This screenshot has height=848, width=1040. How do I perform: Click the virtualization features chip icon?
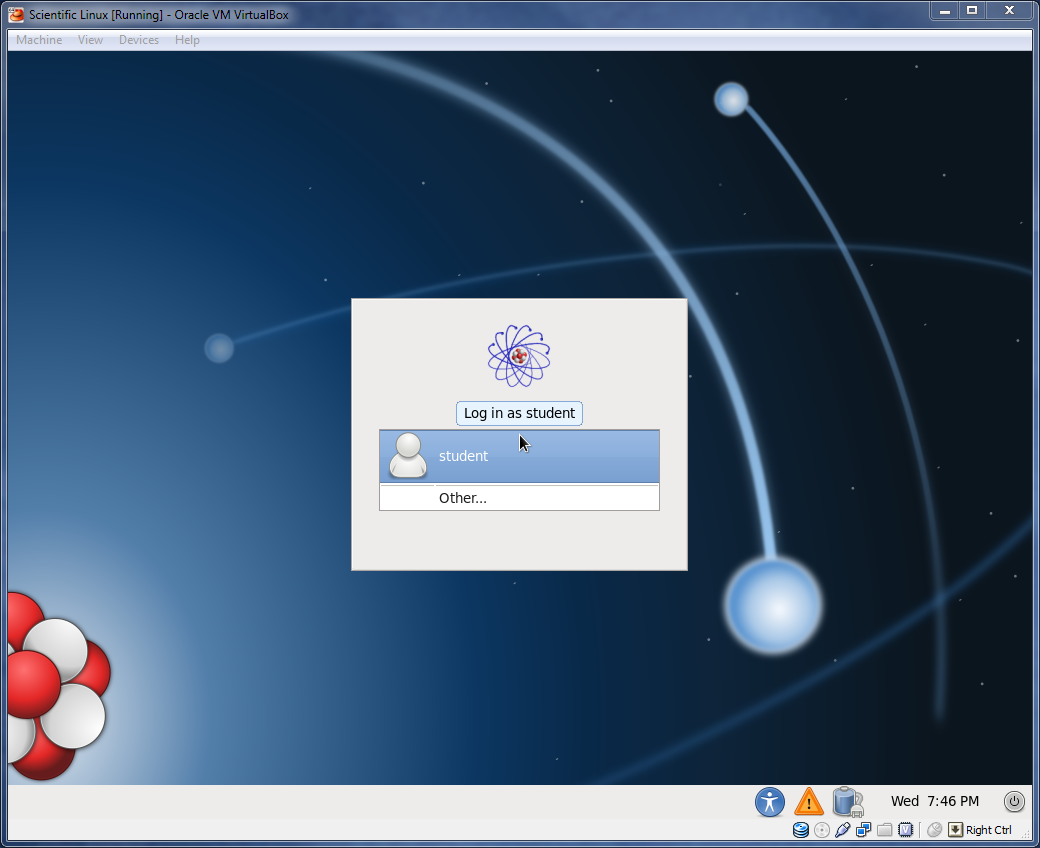(x=905, y=830)
